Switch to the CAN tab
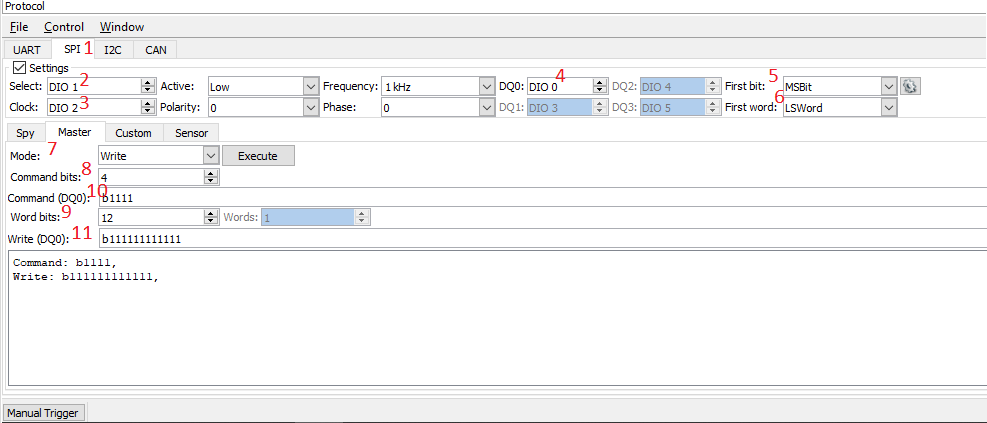 pyautogui.click(x=155, y=50)
